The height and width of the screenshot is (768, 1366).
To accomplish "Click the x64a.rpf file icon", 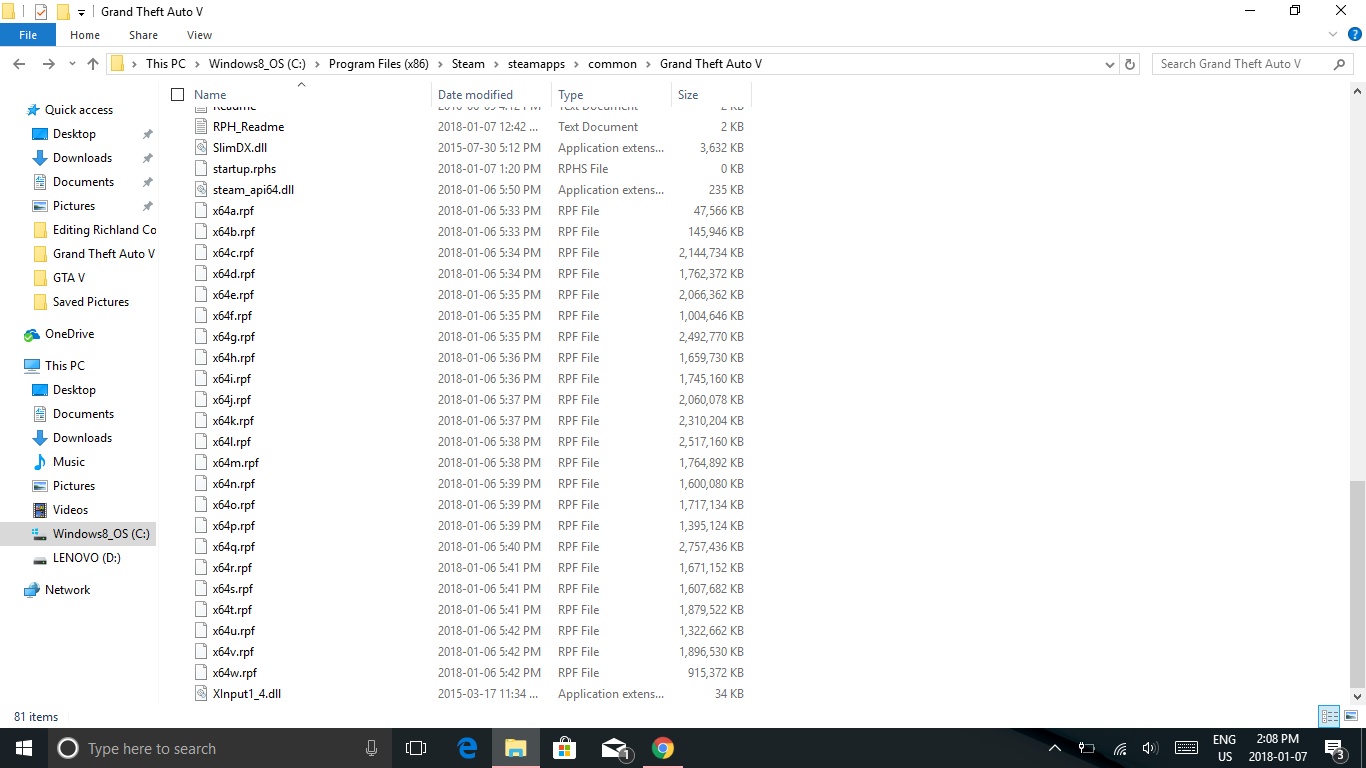I will [201, 211].
